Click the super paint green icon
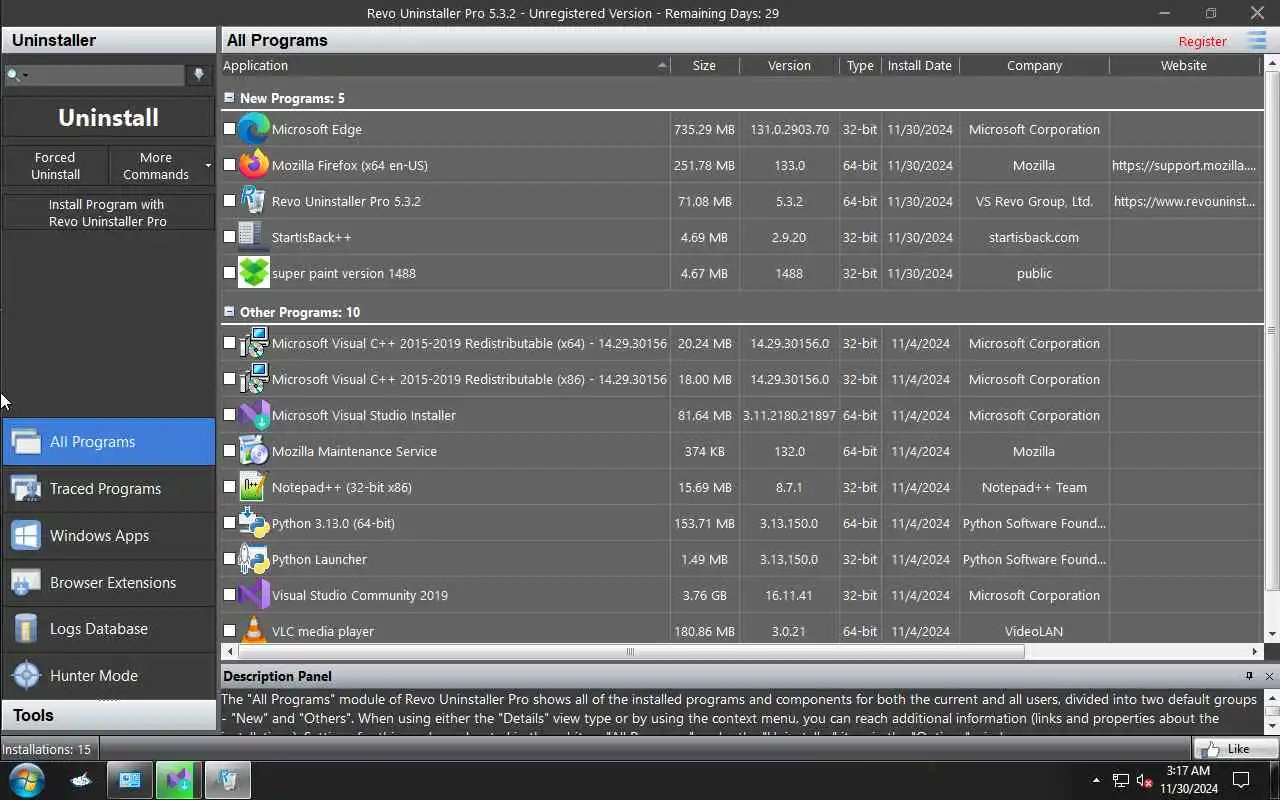The image size is (1280, 800). pos(254,273)
